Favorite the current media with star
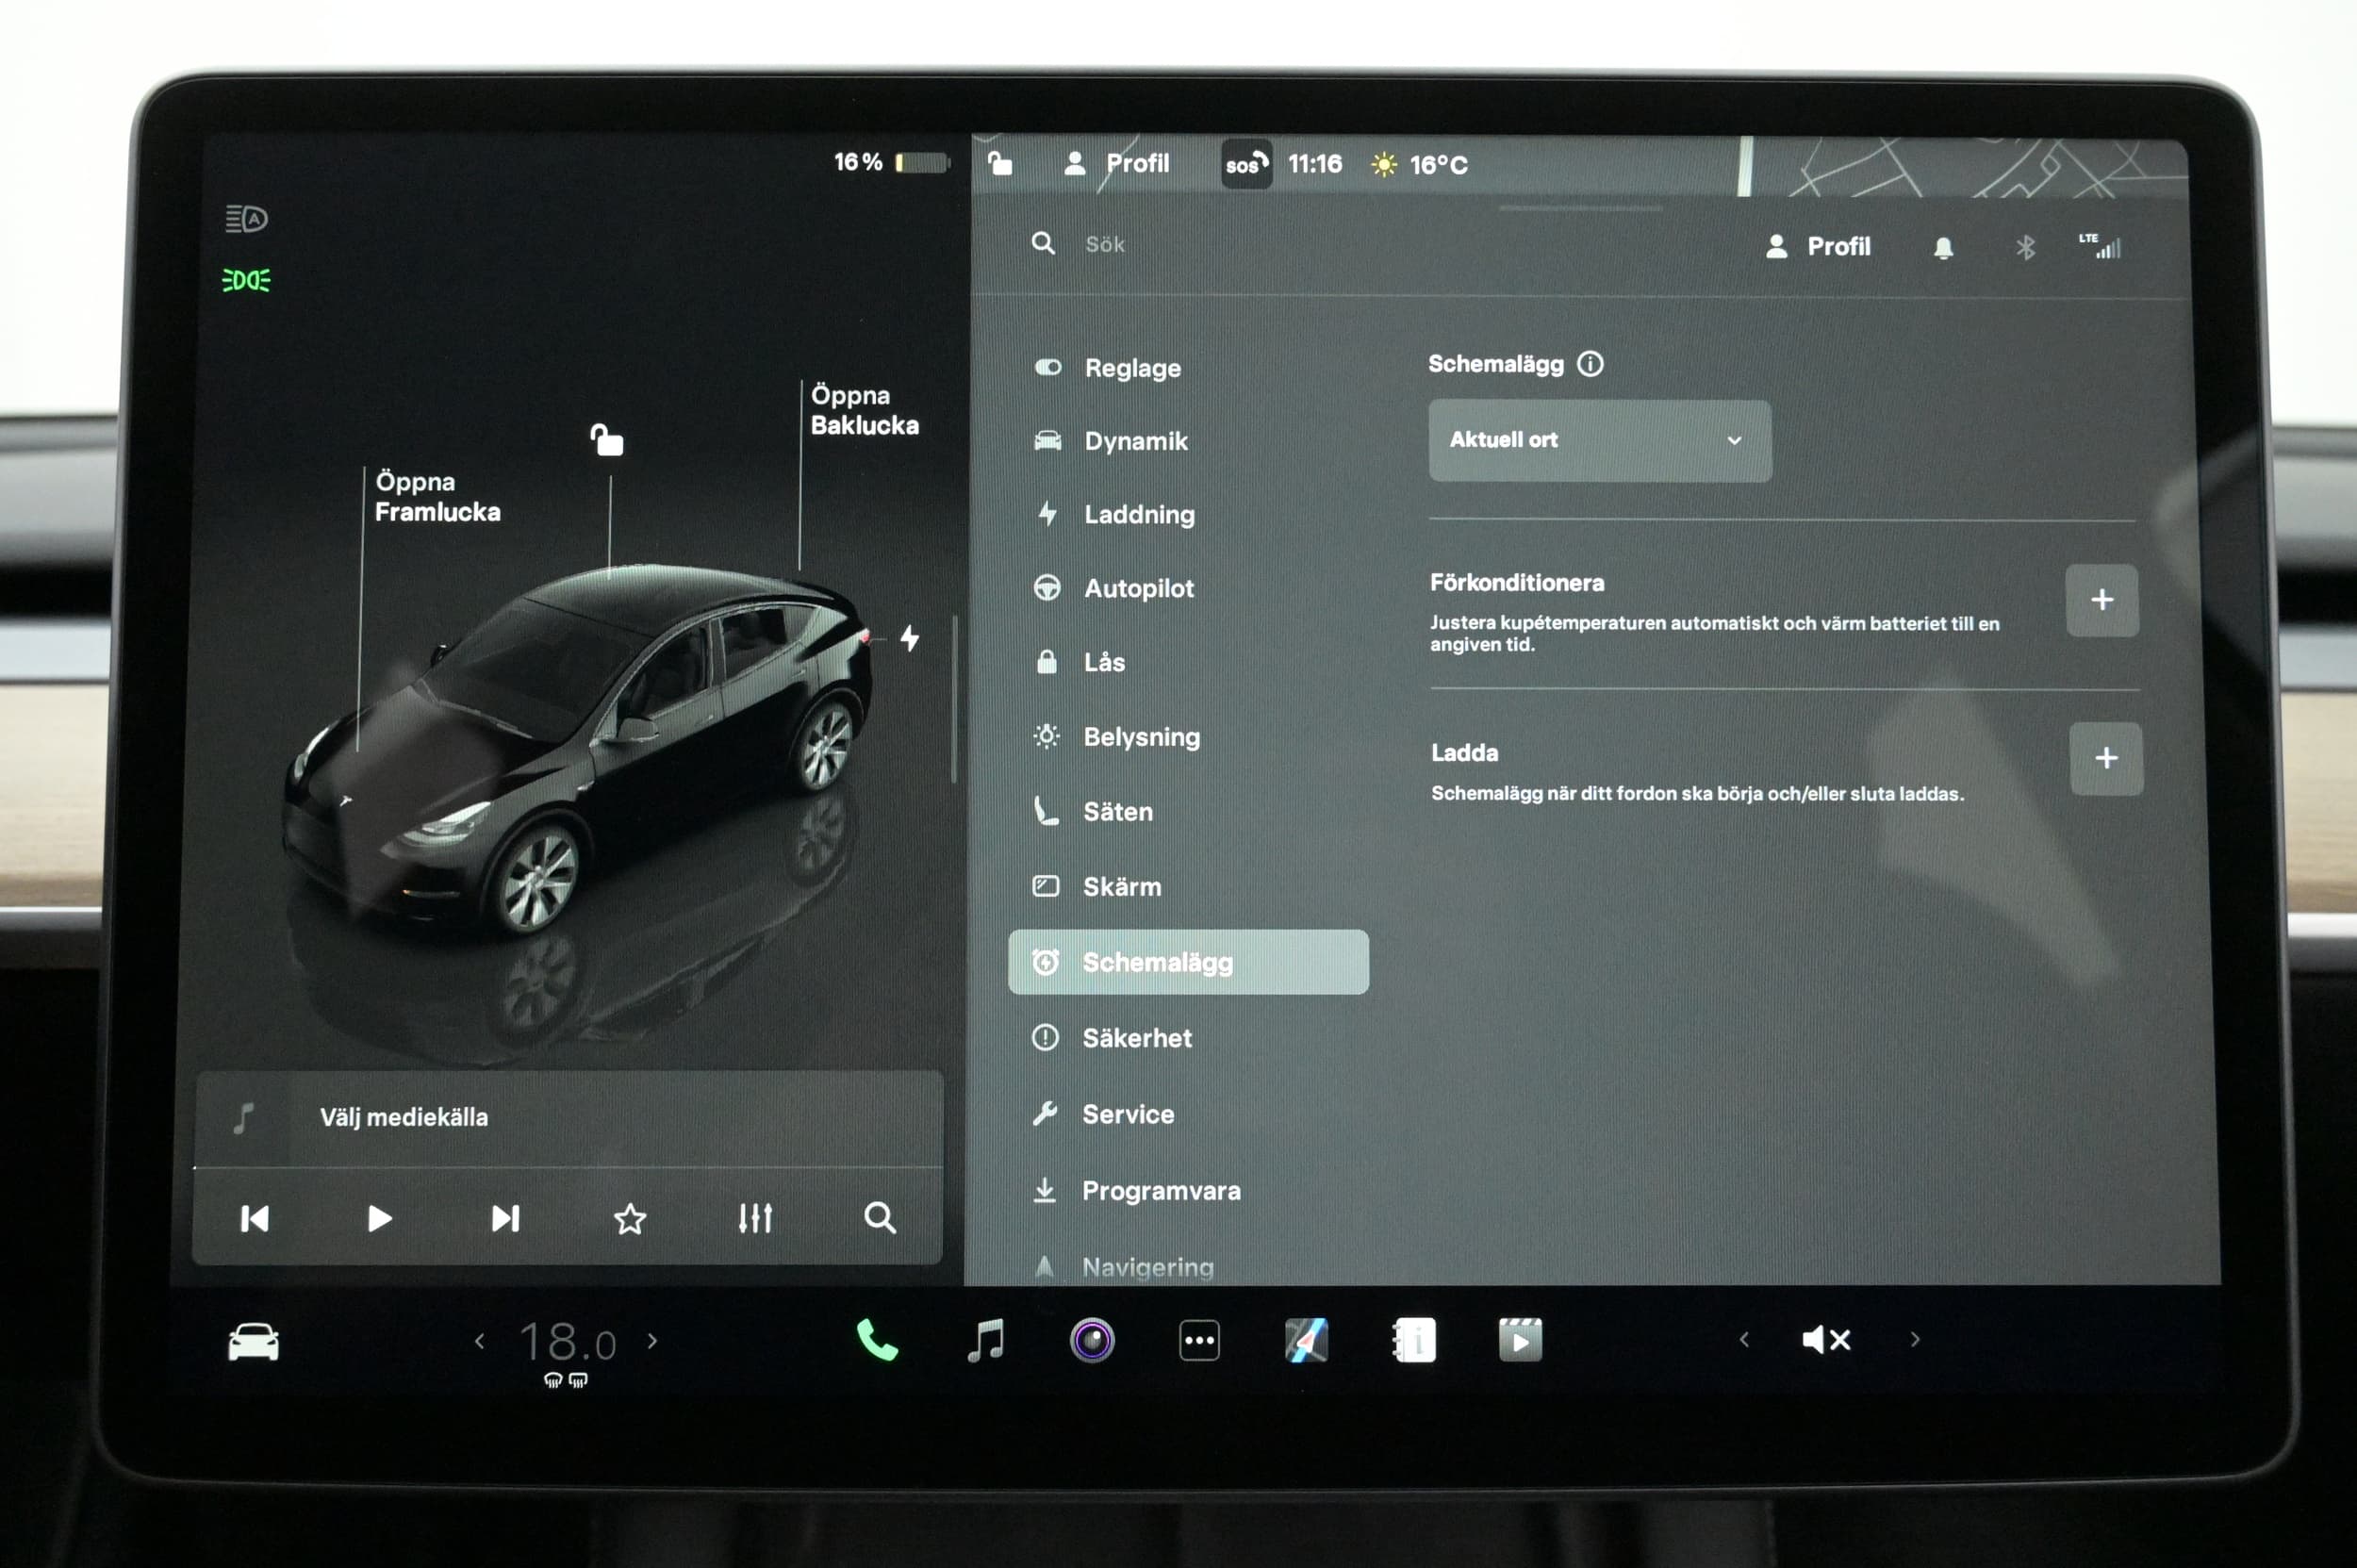 click(630, 1219)
